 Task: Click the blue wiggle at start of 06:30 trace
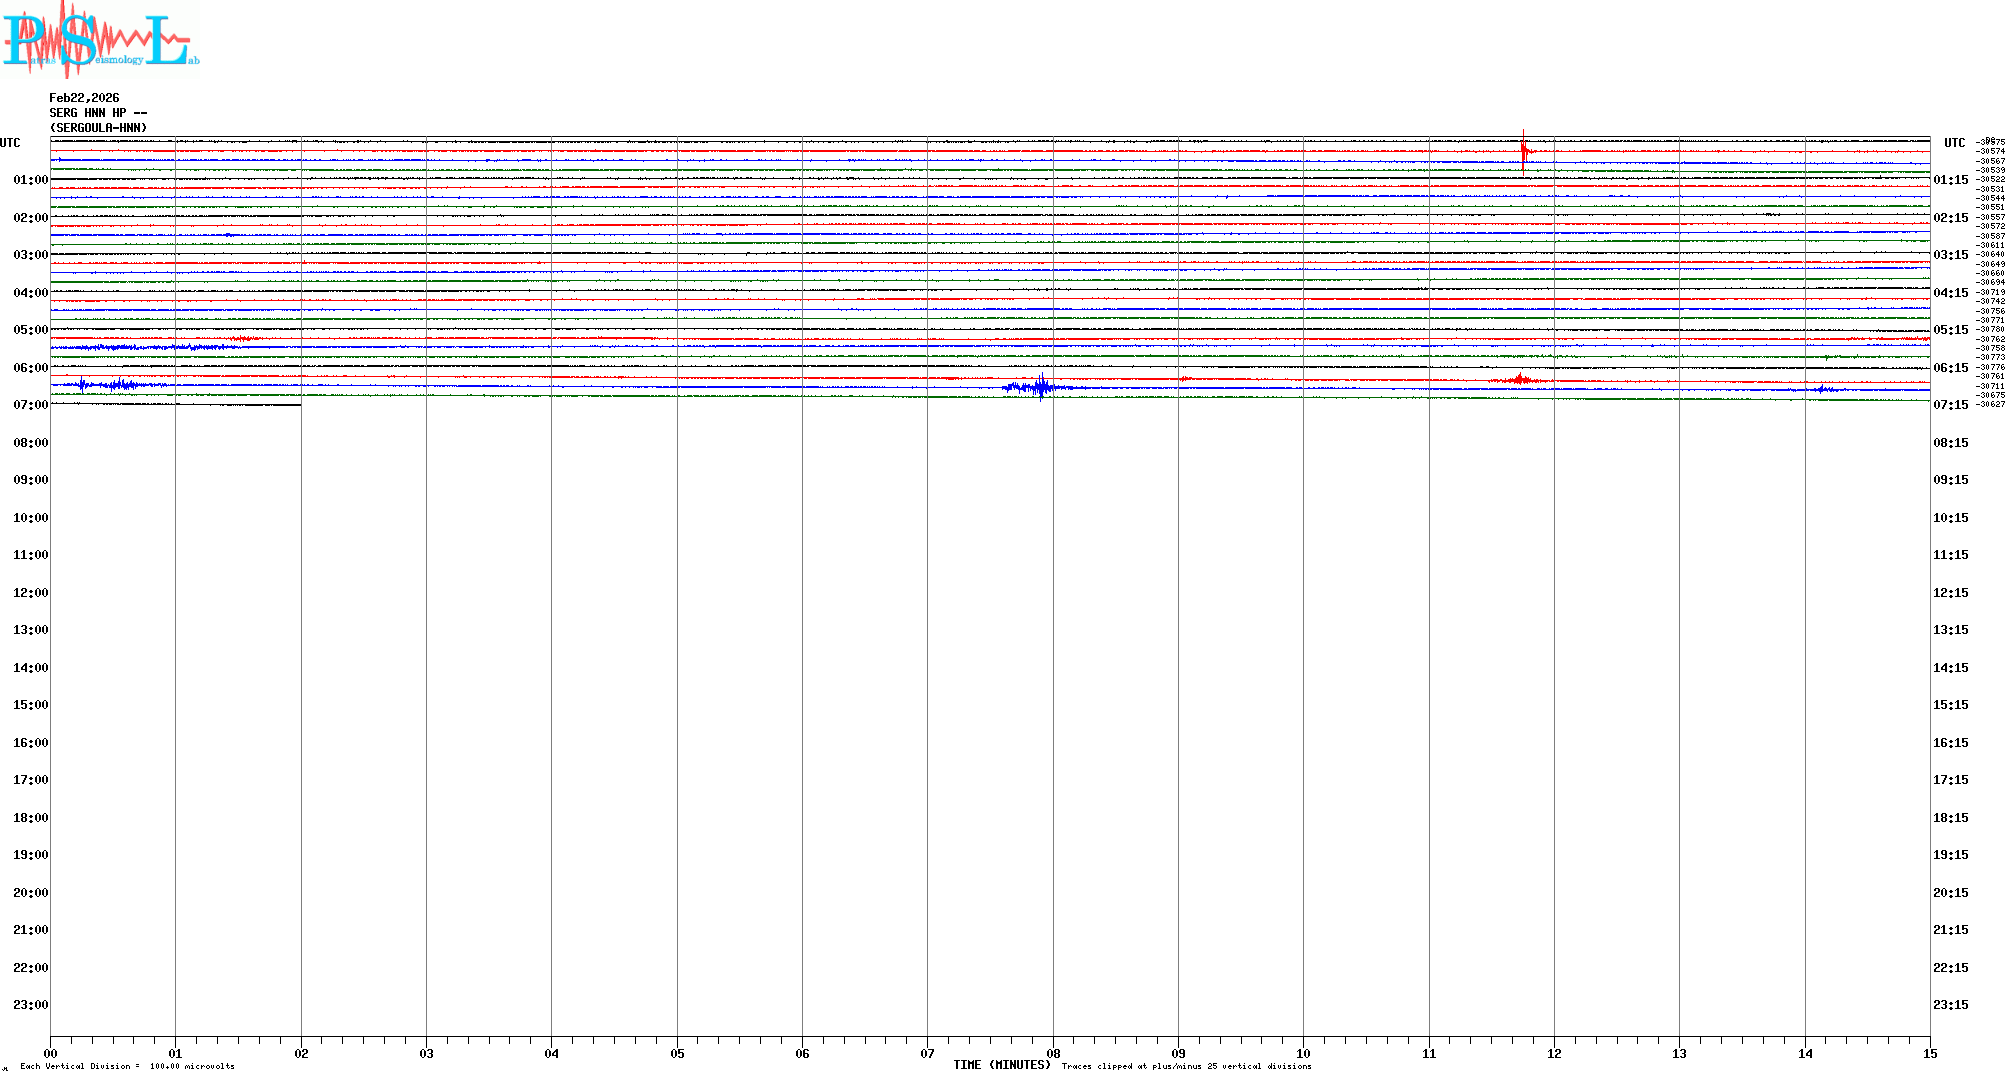(110, 385)
